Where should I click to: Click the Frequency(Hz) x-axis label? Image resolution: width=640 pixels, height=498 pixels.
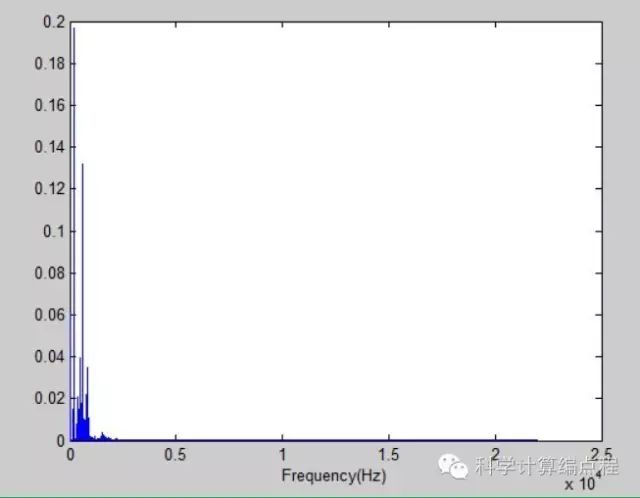coord(334,476)
